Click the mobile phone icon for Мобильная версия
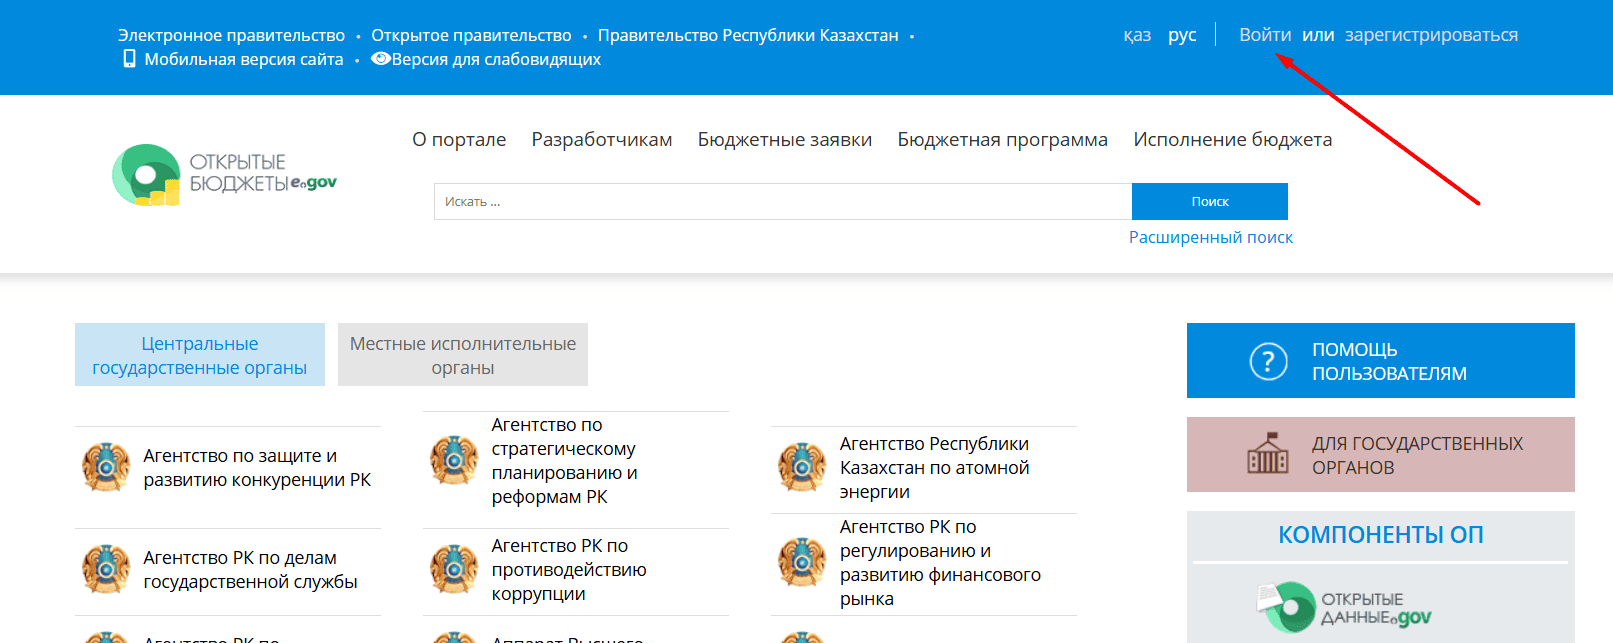Image resolution: width=1613 pixels, height=643 pixels. pyautogui.click(x=129, y=59)
